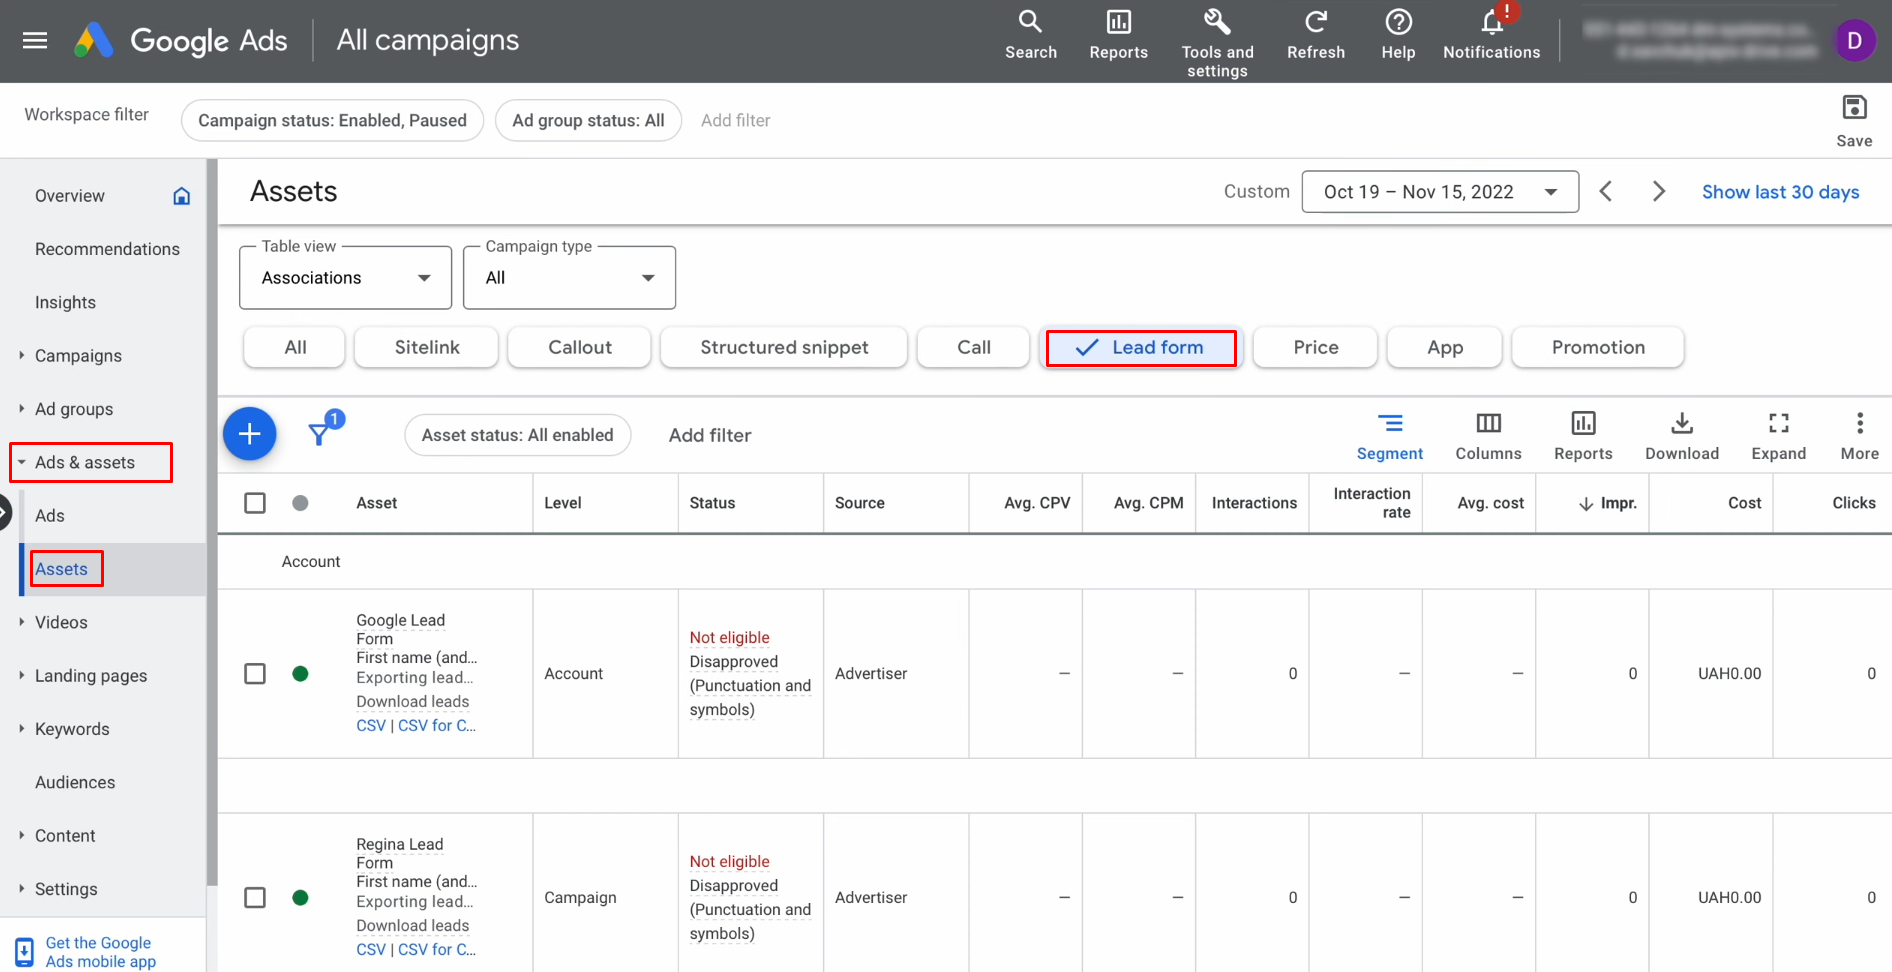1892x972 pixels.
Task: Open Segment options
Action: (1389, 436)
